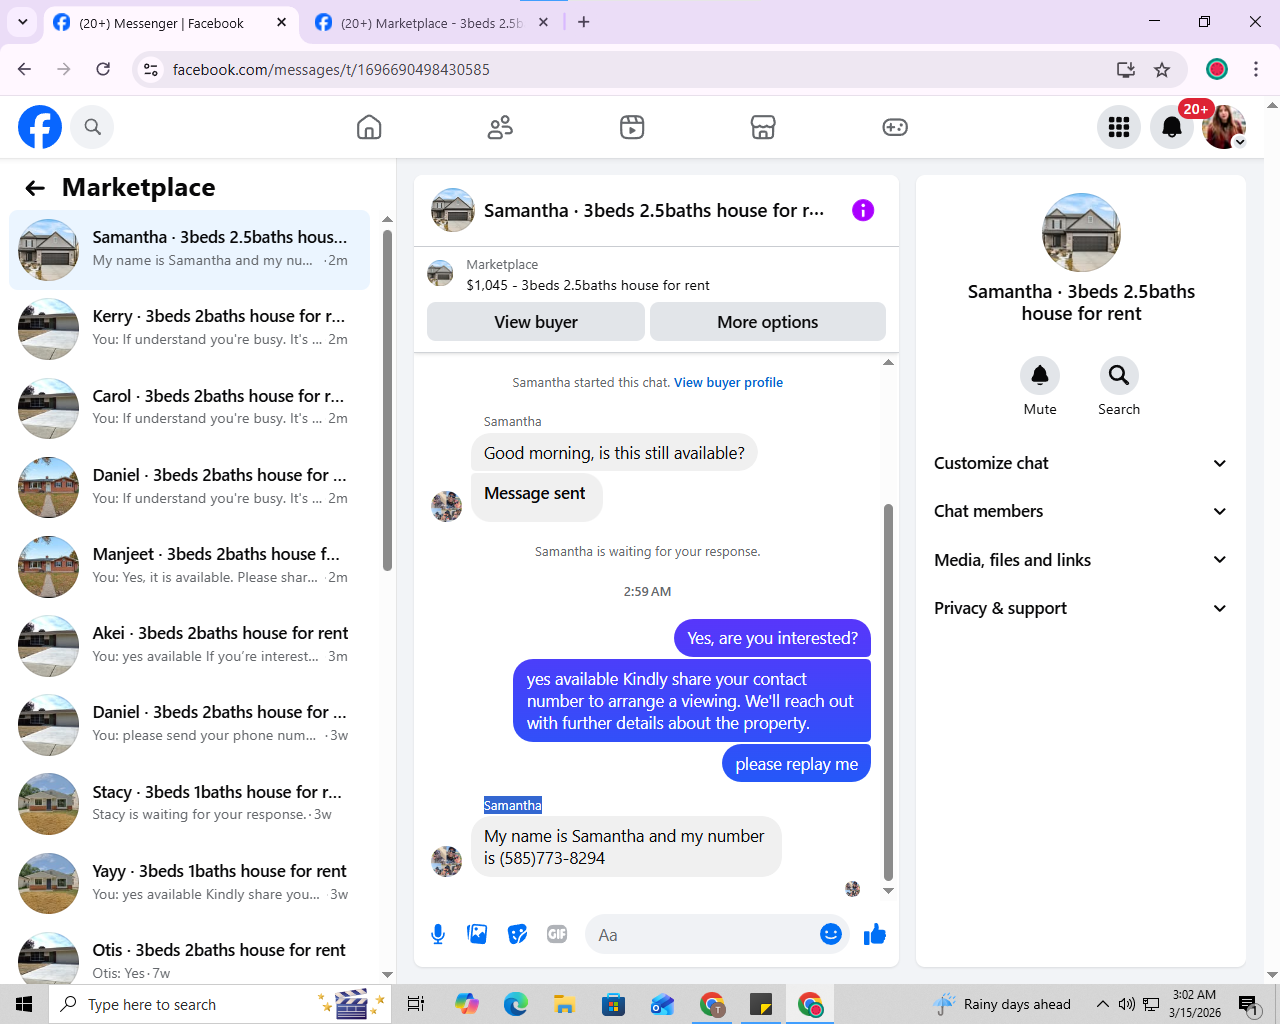The image size is (1280, 1024).
Task: Open Marketplace storefront icon
Action: (763, 127)
